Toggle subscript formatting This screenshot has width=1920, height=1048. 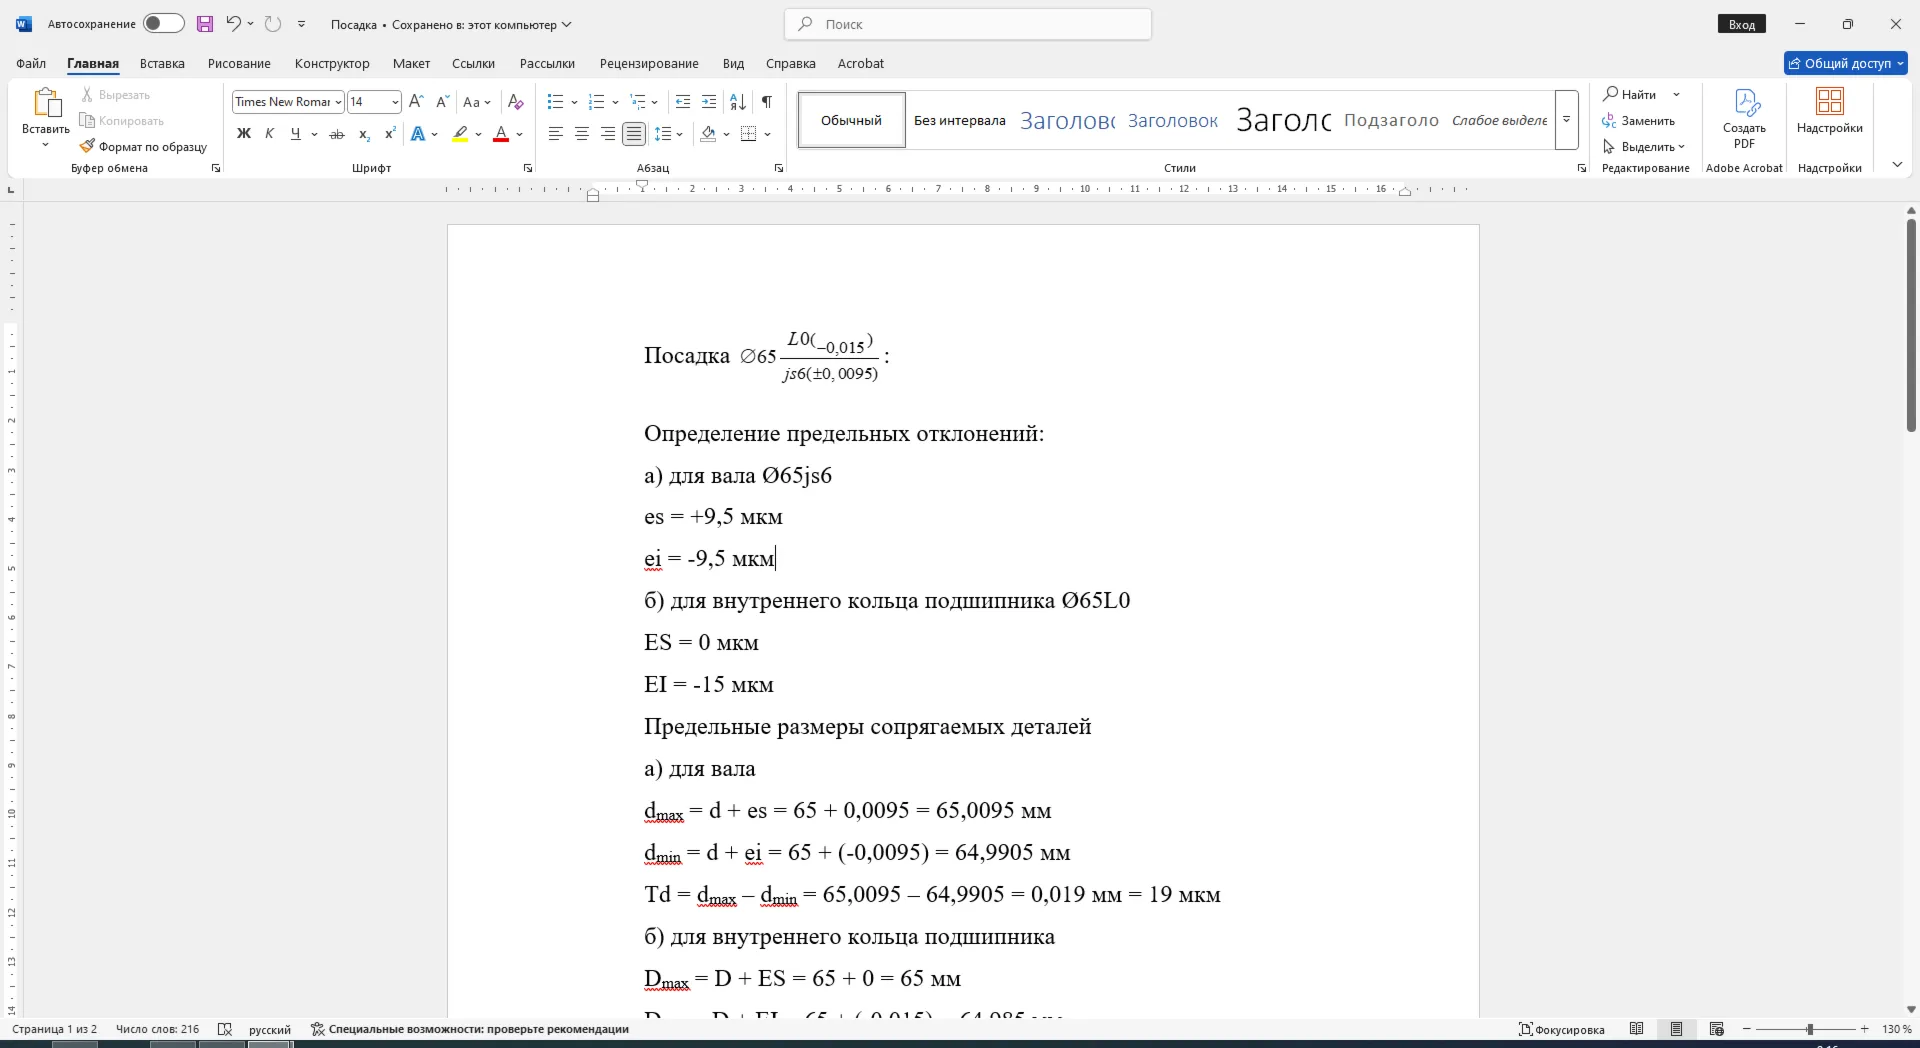click(x=364, y=134)
